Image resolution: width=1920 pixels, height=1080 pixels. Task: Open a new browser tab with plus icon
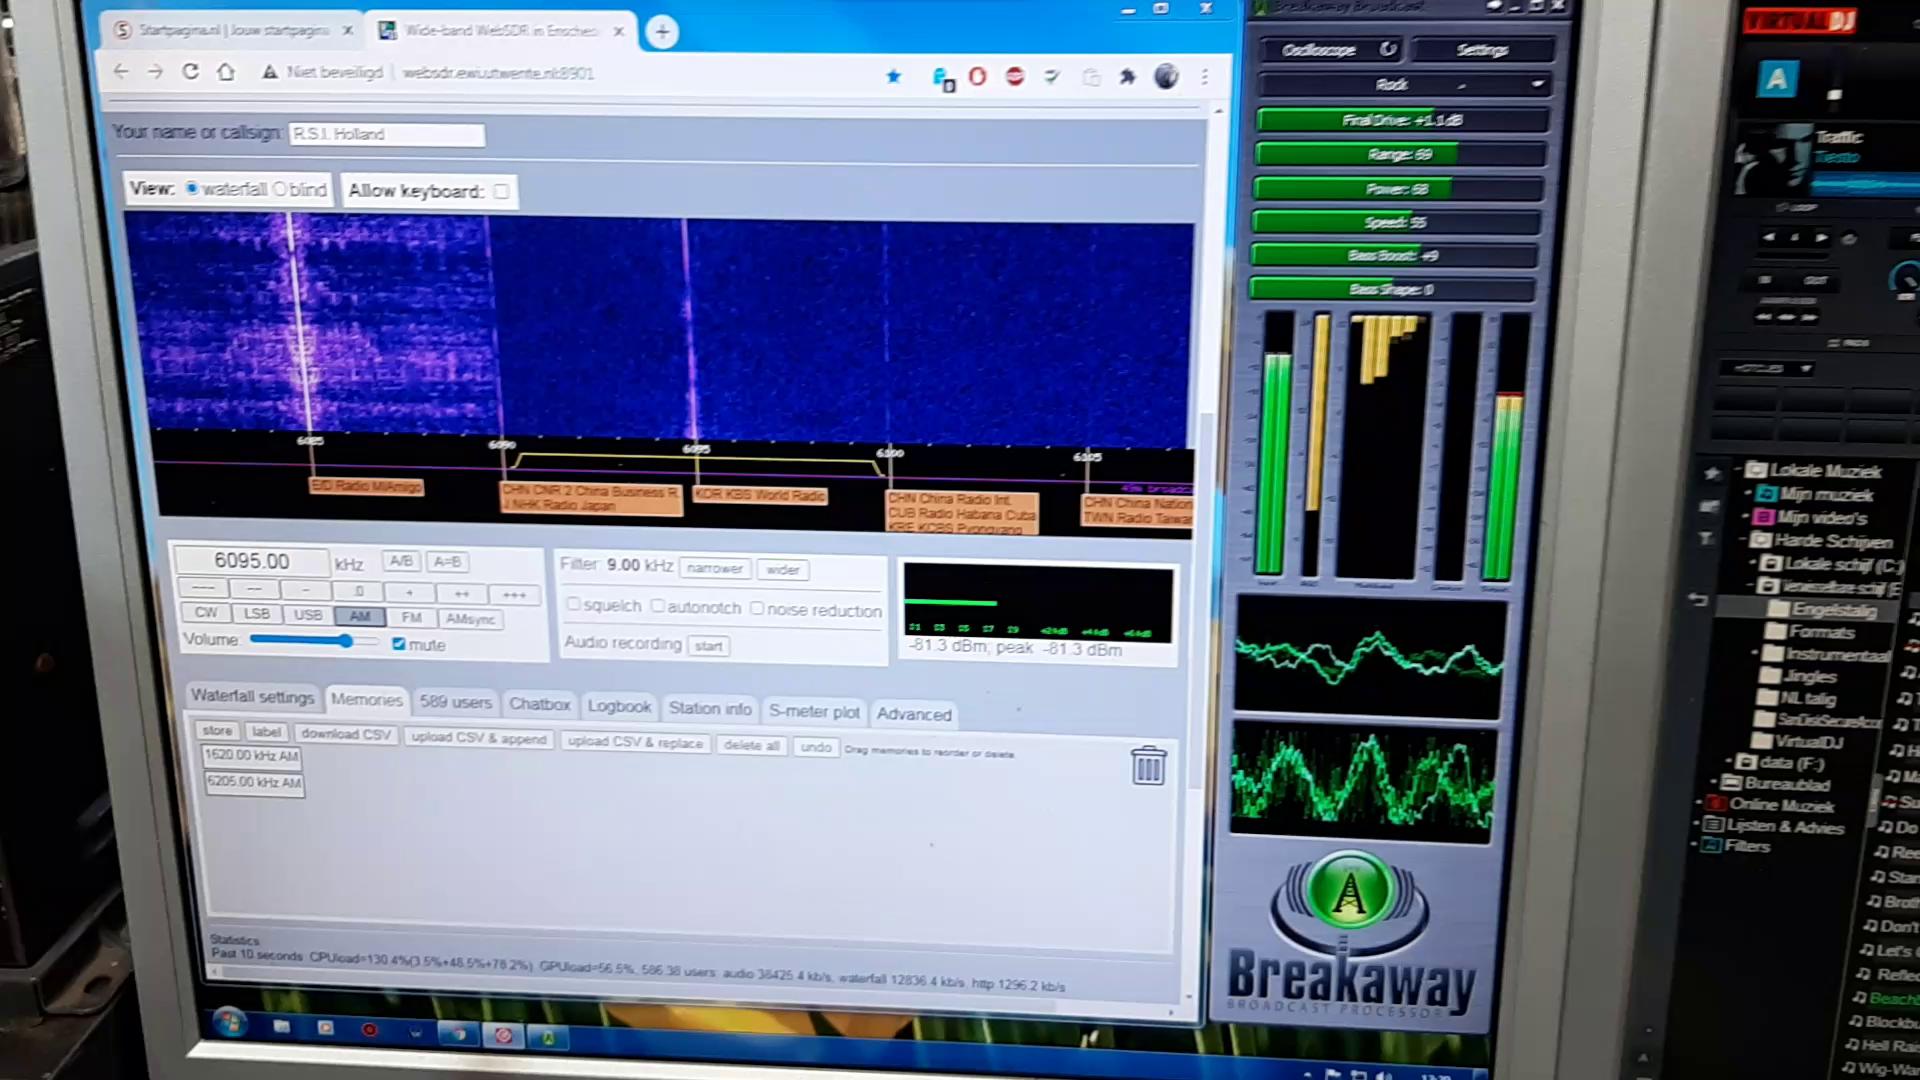(662, 32)
